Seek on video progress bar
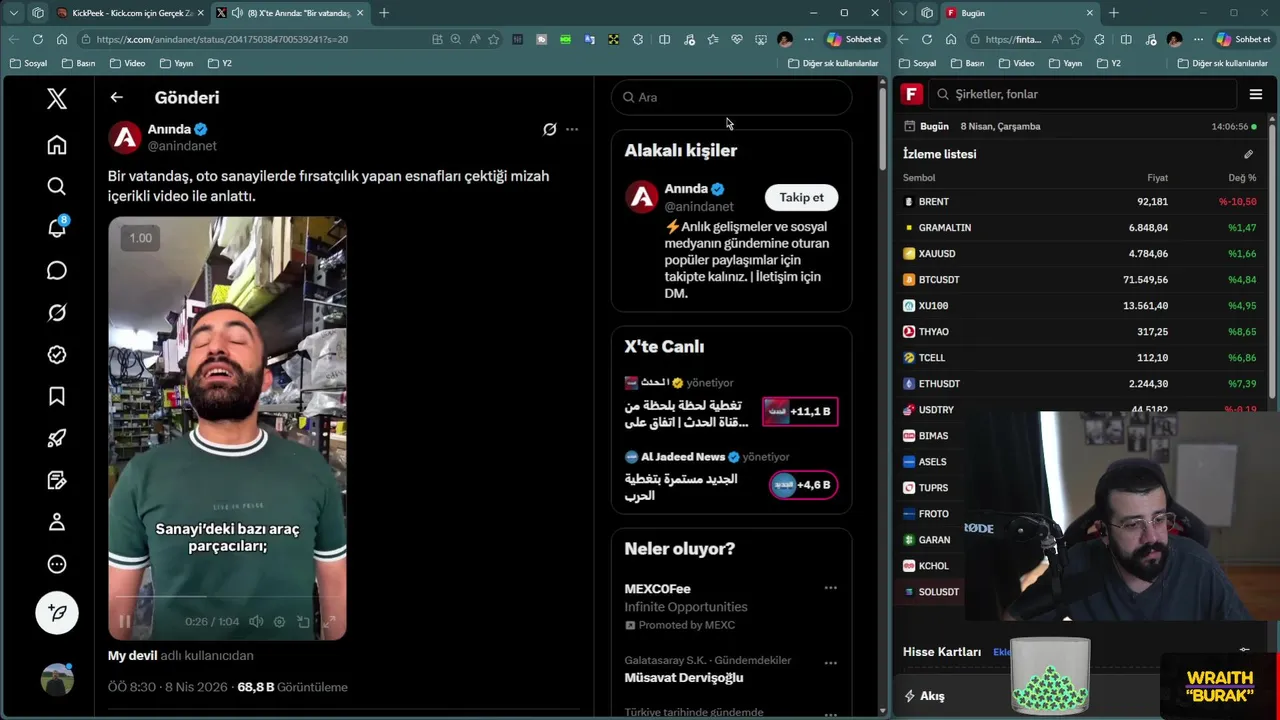Screen dimensions: 1280x720 227,597
